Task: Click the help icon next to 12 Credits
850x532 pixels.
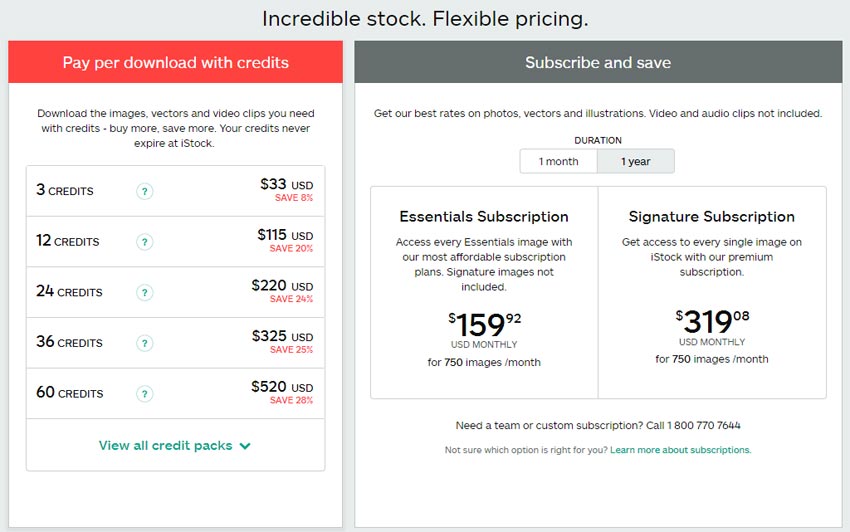Action: pos(144,242)
